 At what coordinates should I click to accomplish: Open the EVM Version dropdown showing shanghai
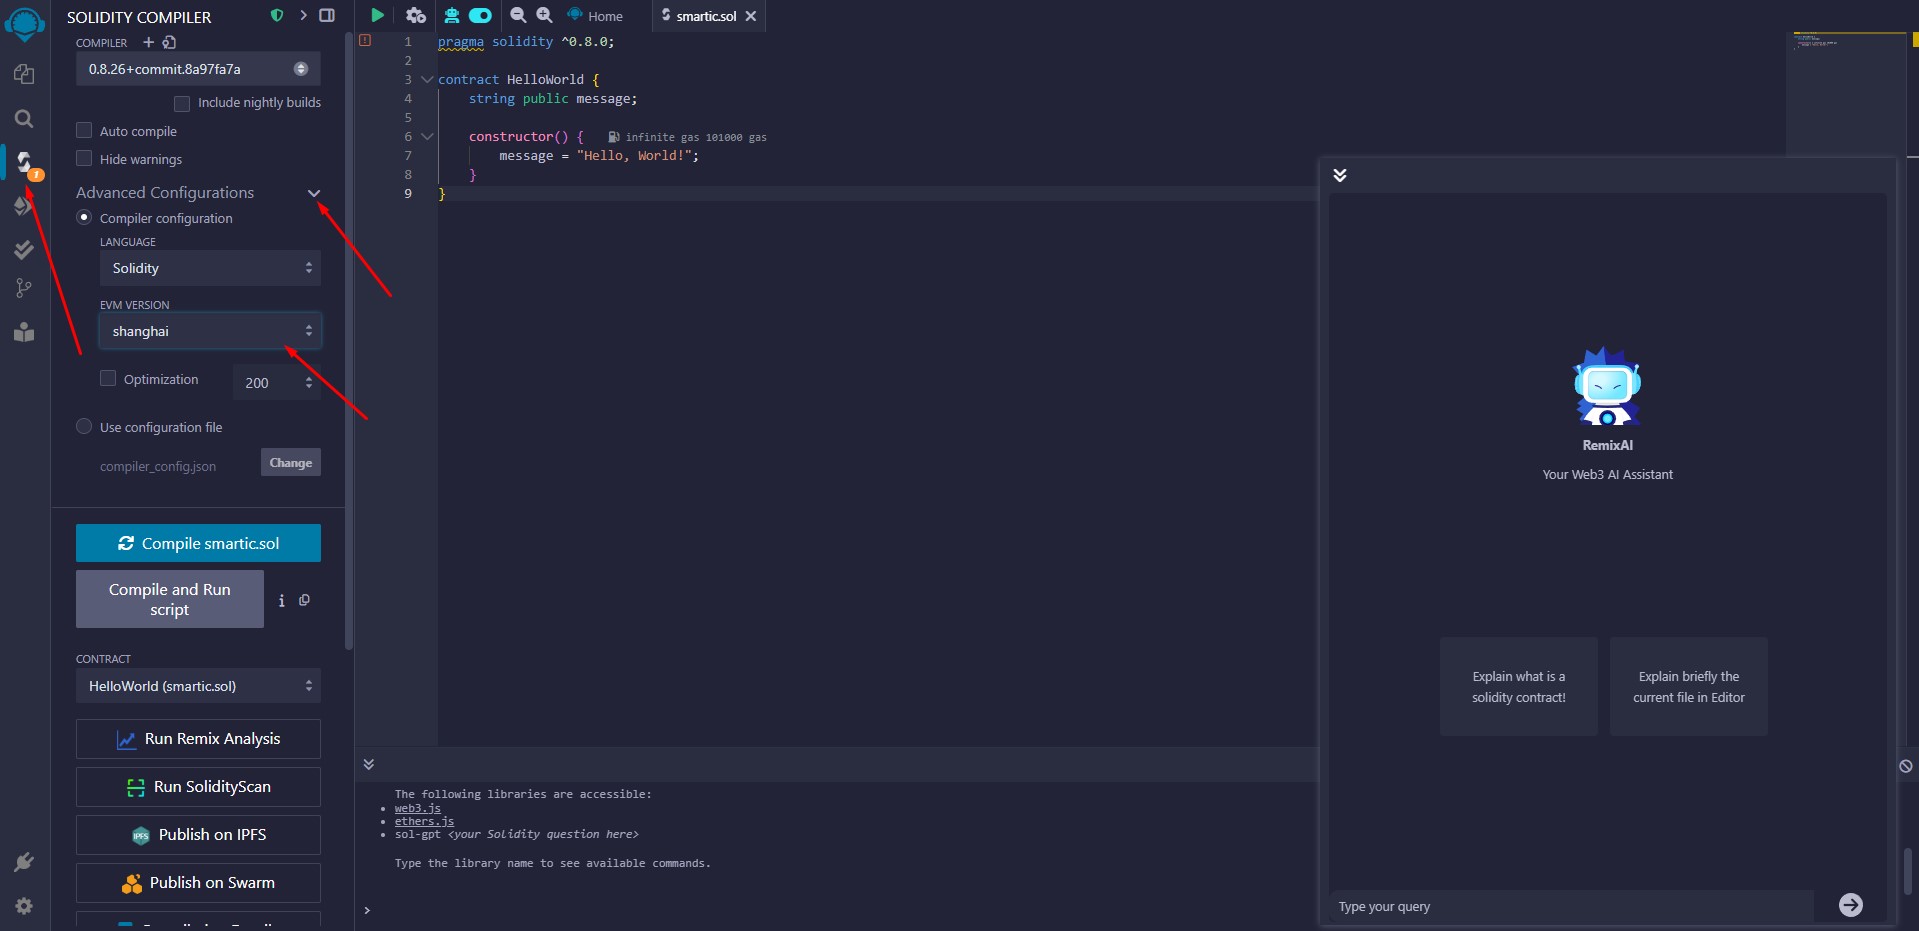pyautogui.click(x=209, y=331)
